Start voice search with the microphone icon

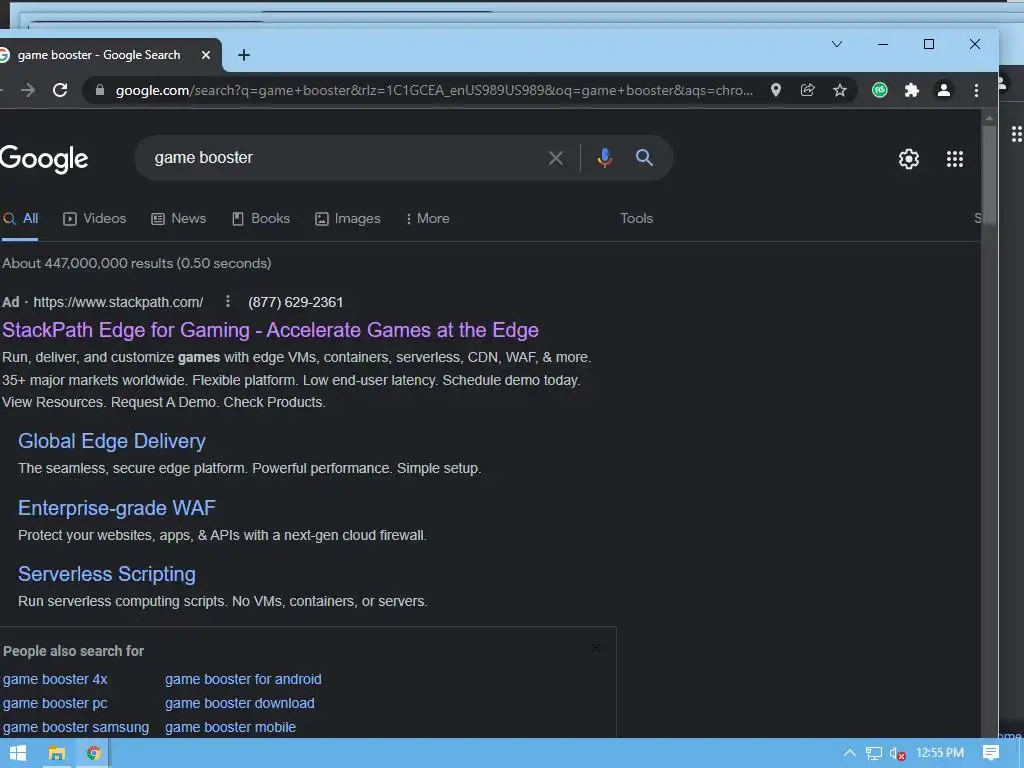[605, 157]
